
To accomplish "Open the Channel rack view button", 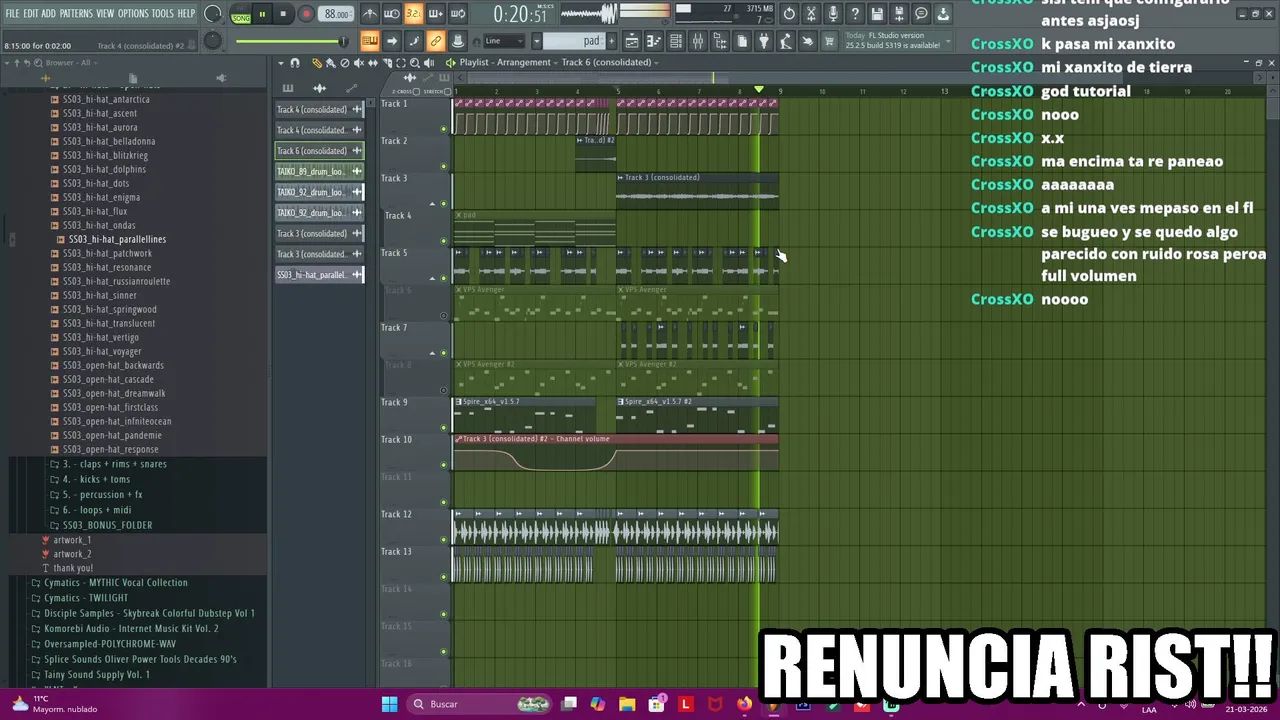I will 676,41.
